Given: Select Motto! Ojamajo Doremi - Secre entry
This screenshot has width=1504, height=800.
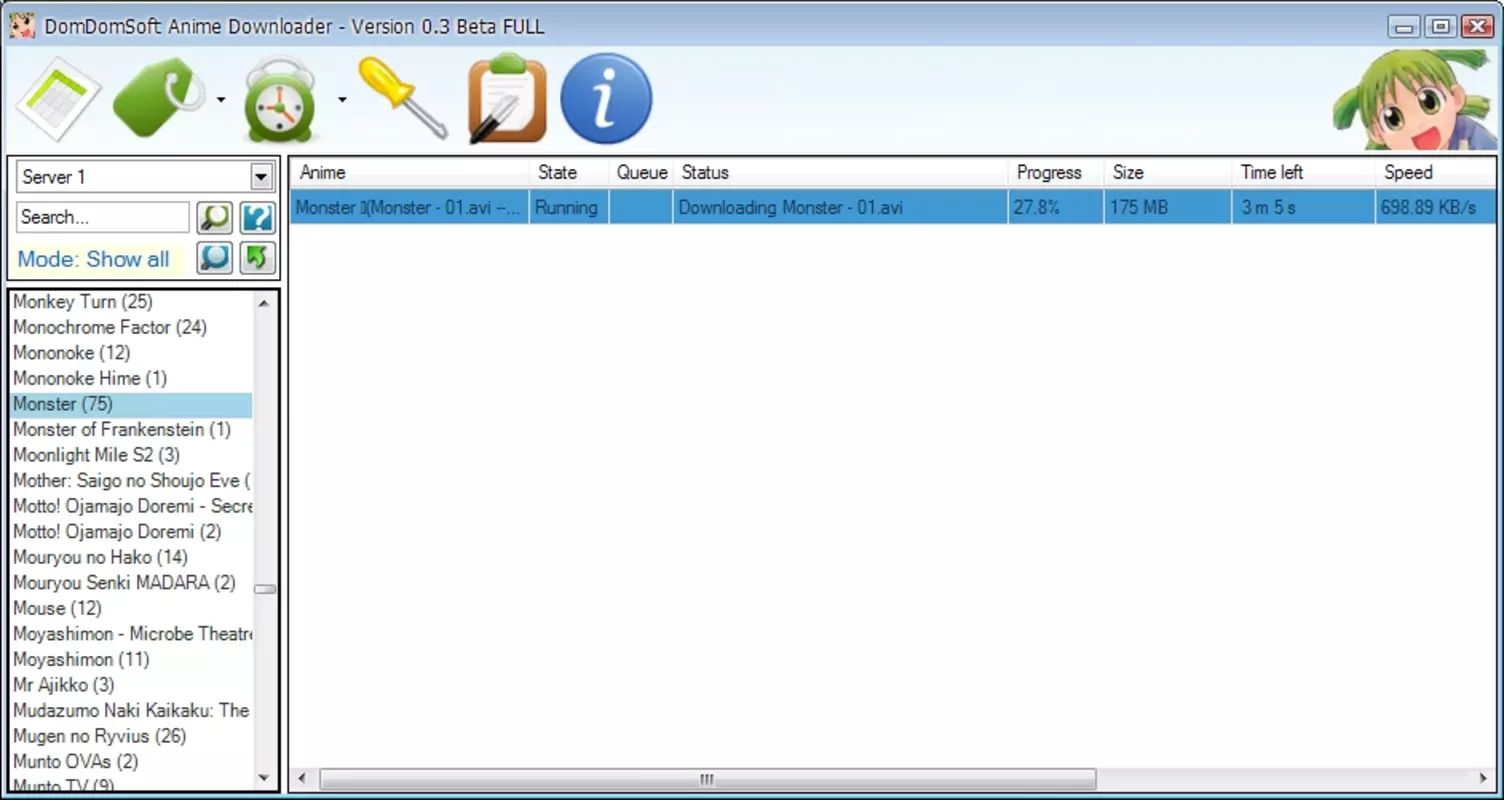Looking at the screenshot, I should pyautogui.click(x=131, y=506).
